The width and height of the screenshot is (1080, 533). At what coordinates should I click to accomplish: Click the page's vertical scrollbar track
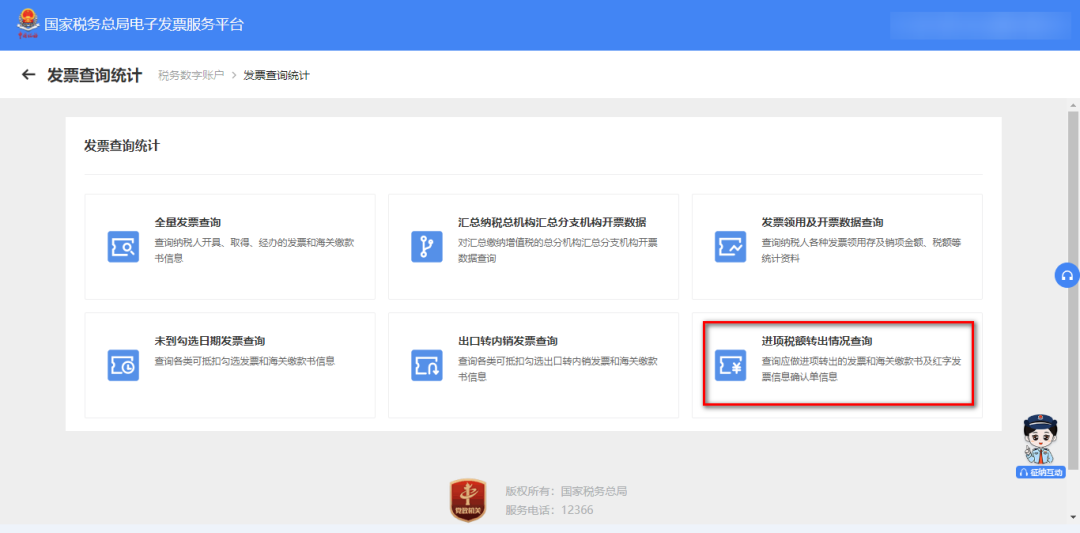click(x=1073, y=311)
